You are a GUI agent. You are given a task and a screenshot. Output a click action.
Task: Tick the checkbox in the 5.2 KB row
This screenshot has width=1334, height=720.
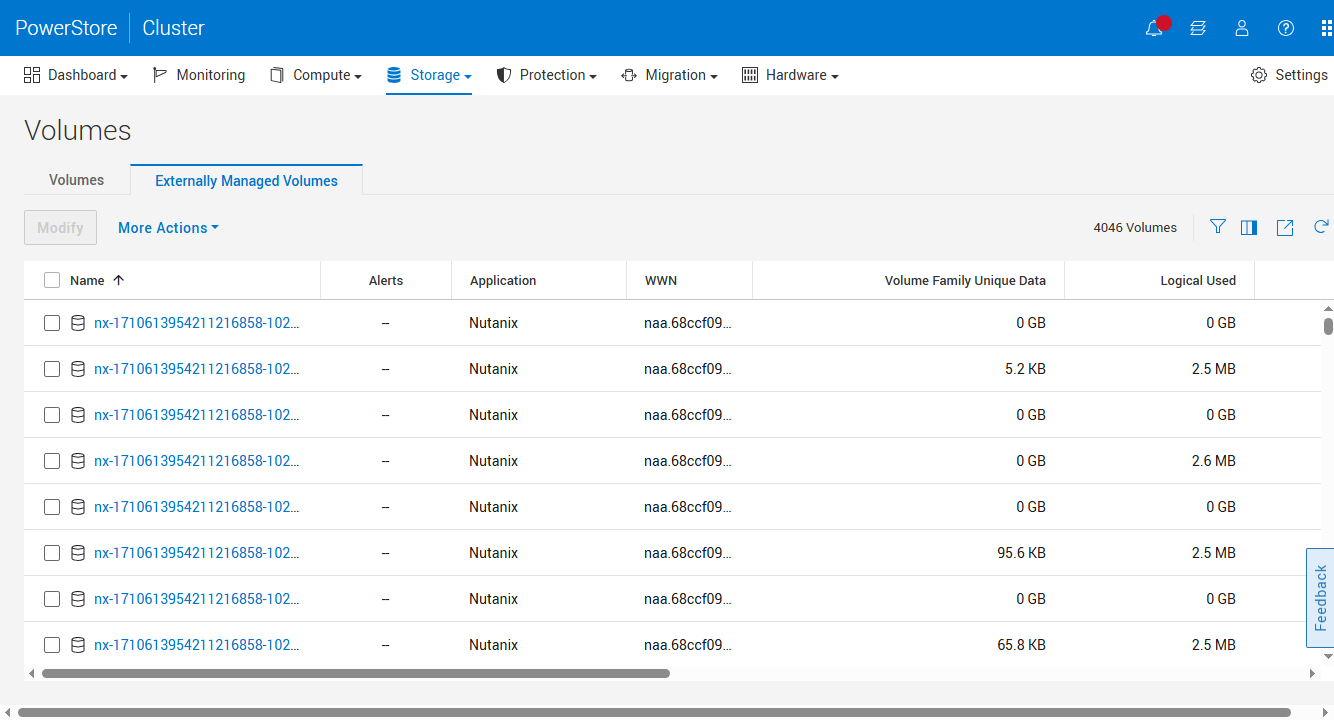click(52, 369)
